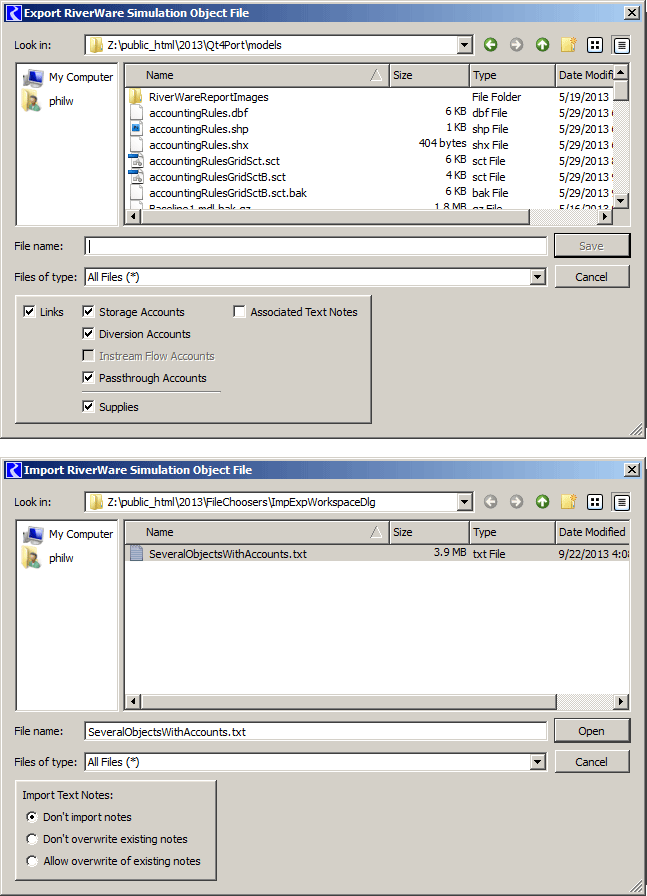Select the RiverWareReportImages folder
647x896 pixels.
[208, 97]
